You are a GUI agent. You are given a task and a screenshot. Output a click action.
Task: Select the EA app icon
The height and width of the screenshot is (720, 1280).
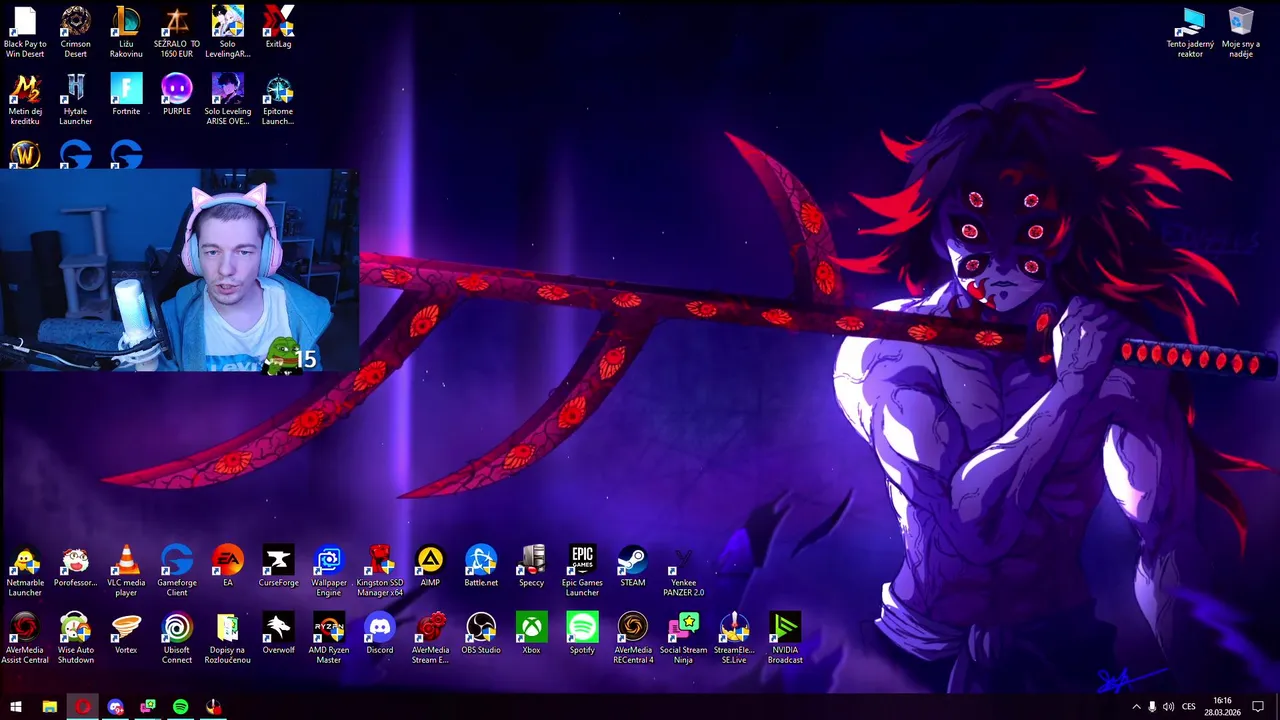click(x=227, y=566)
